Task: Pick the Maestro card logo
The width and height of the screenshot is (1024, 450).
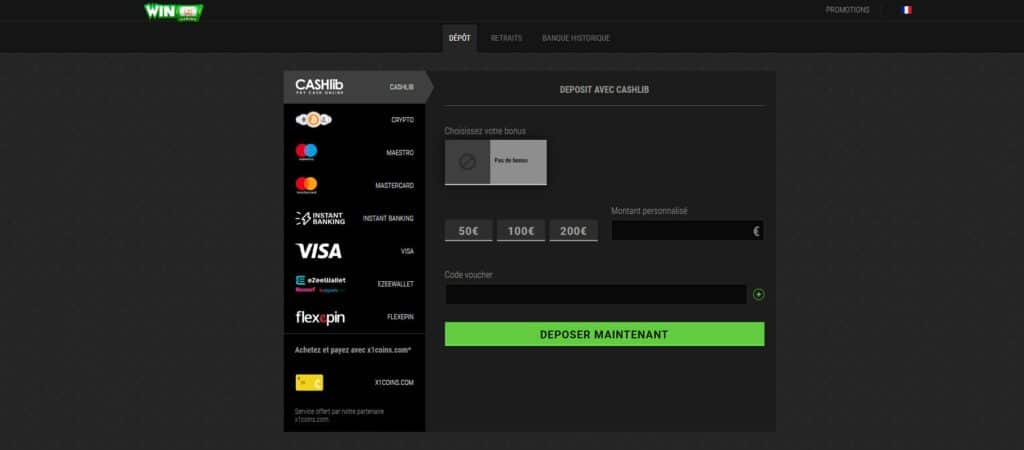Action: tap(306, 152)
